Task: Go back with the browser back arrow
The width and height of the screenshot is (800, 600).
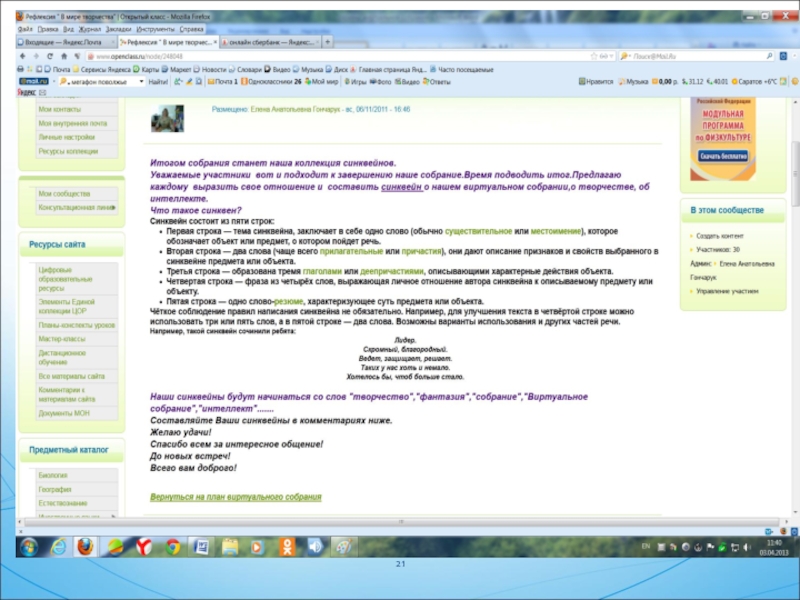Action: pos(22,56)
